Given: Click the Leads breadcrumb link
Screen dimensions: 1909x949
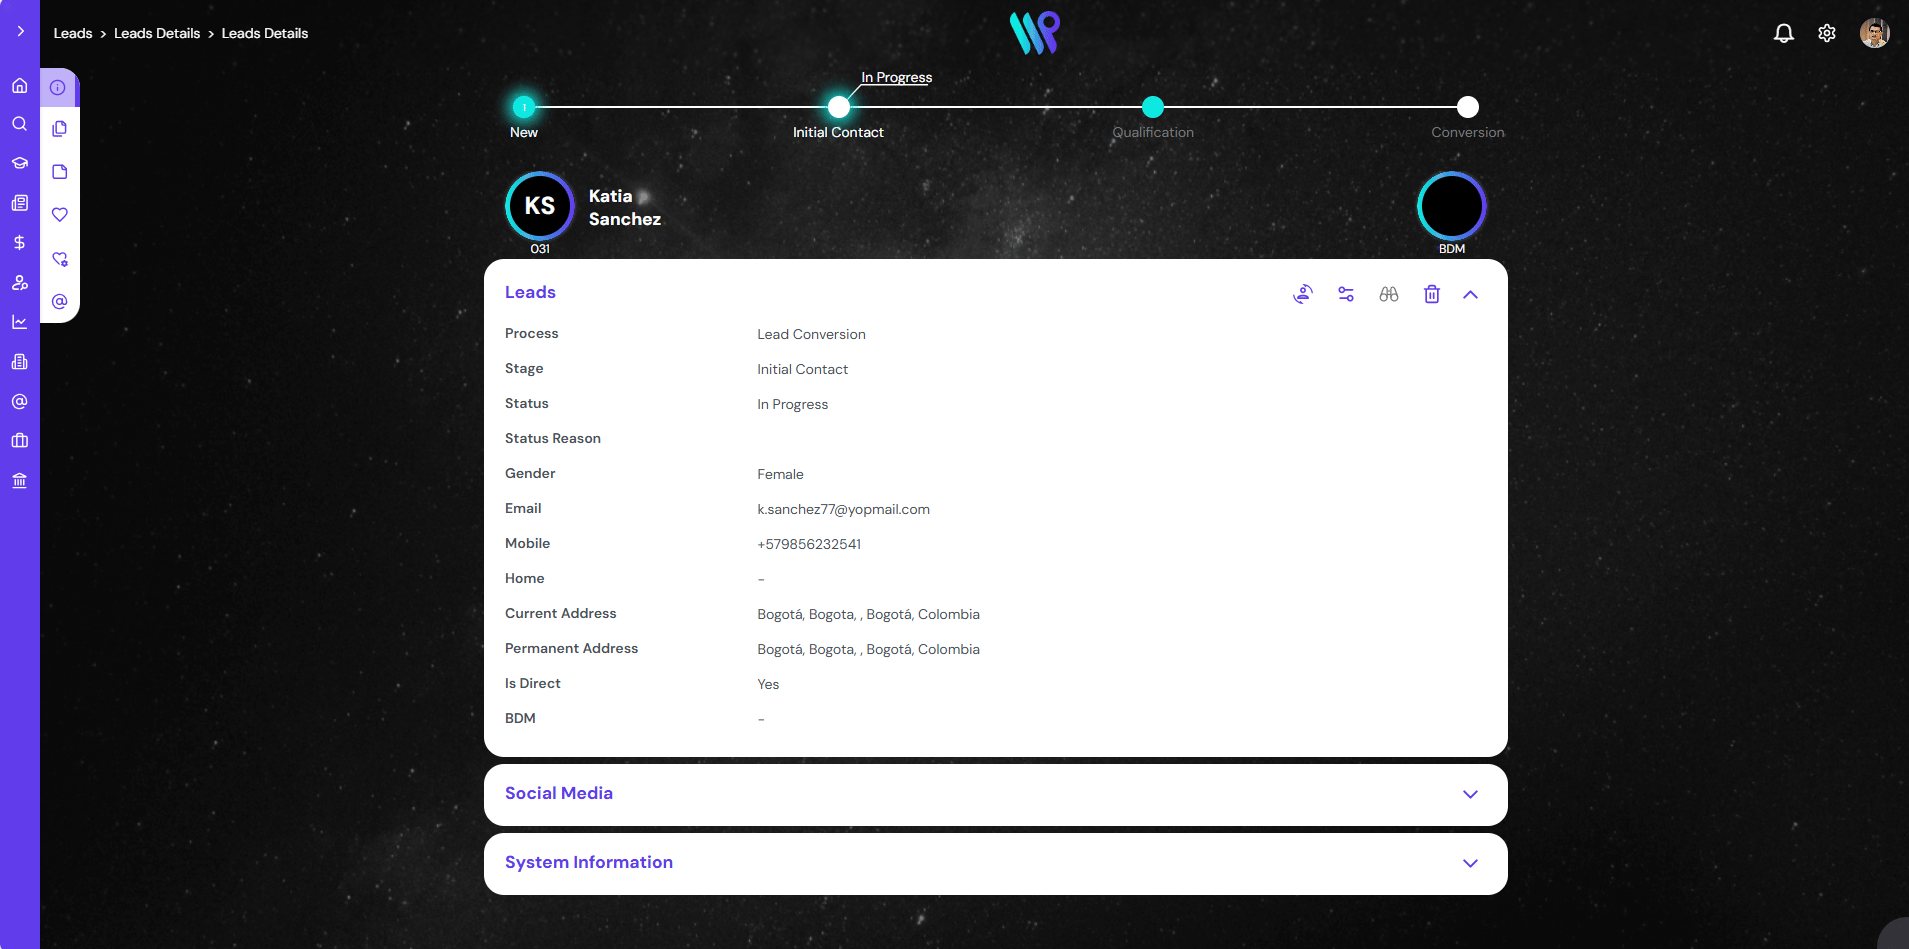Looking at the screenshot, I should coord(73,33).
